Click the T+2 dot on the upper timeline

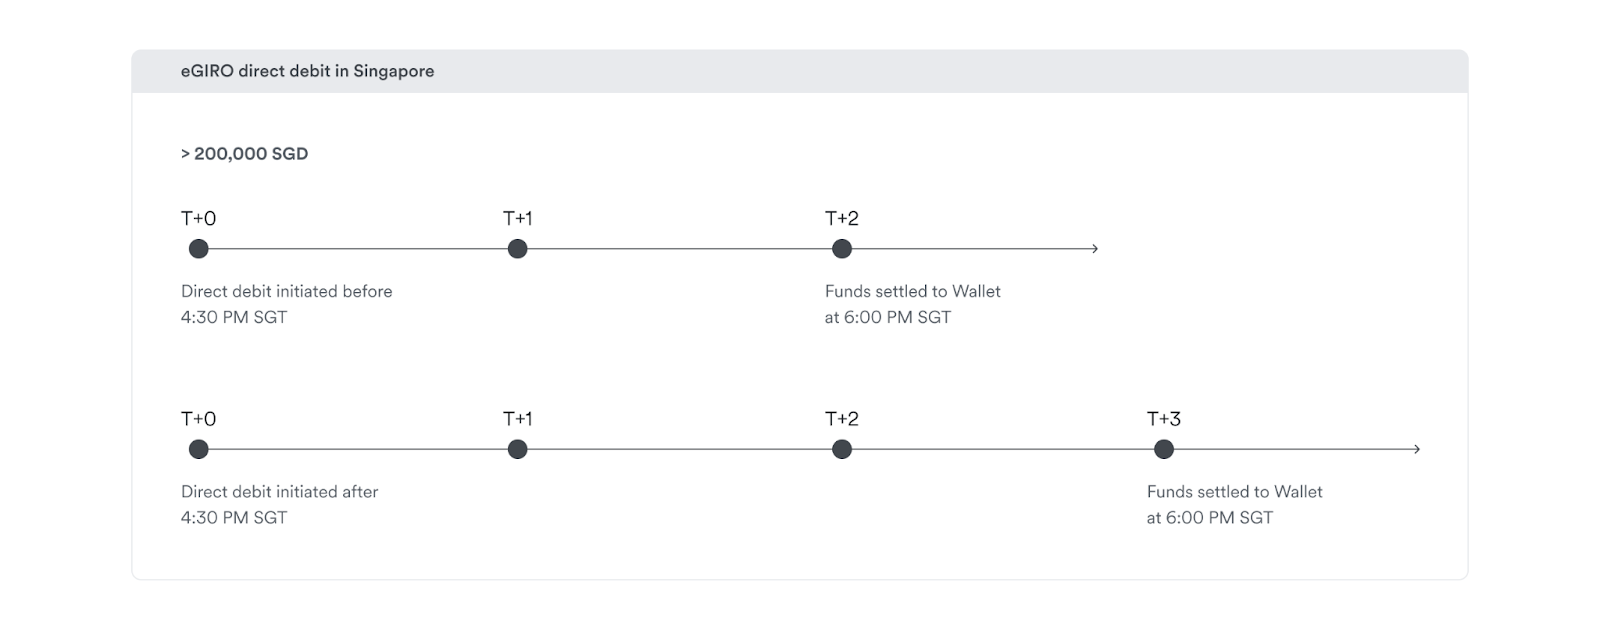pyautogui.click(x=842, y=249)
